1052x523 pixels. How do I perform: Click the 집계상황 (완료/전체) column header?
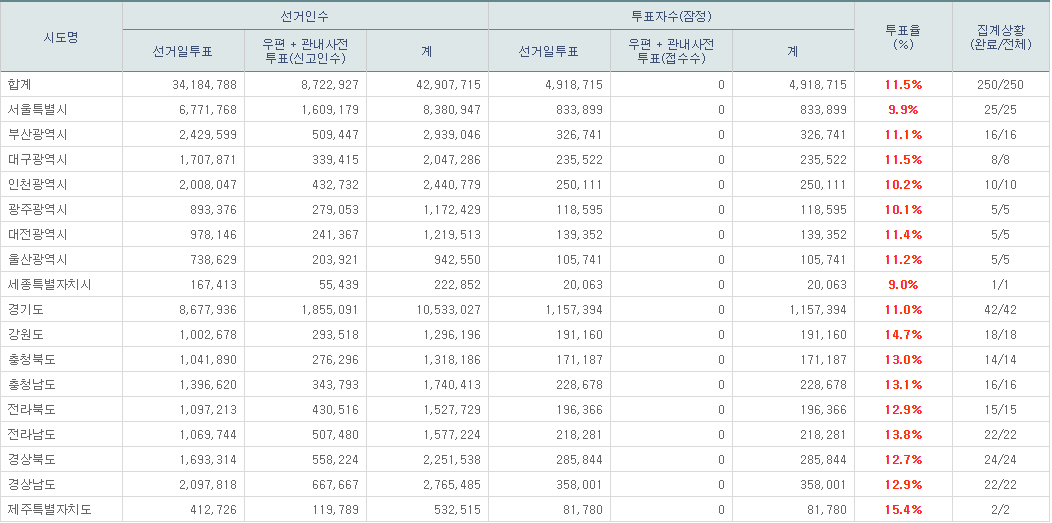point(1000,37)
